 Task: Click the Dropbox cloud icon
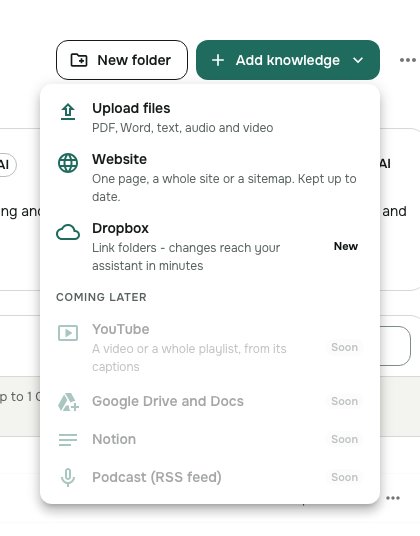(68, 232)
